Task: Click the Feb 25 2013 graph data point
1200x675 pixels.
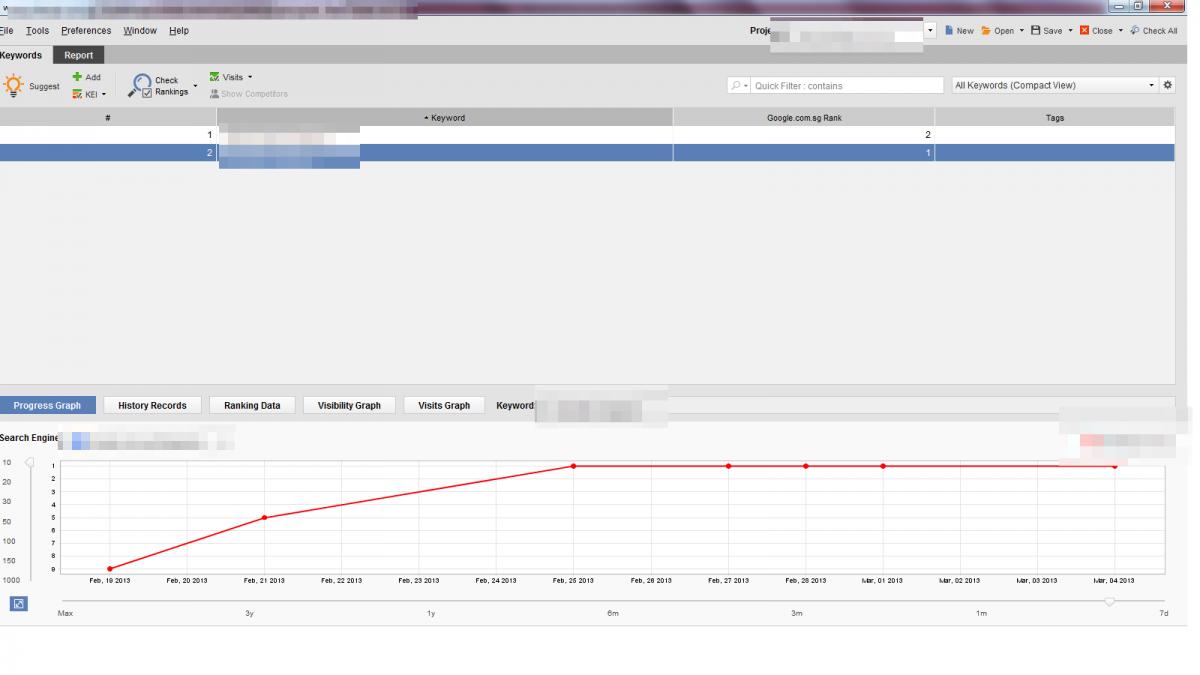Action: click(573, 466)
